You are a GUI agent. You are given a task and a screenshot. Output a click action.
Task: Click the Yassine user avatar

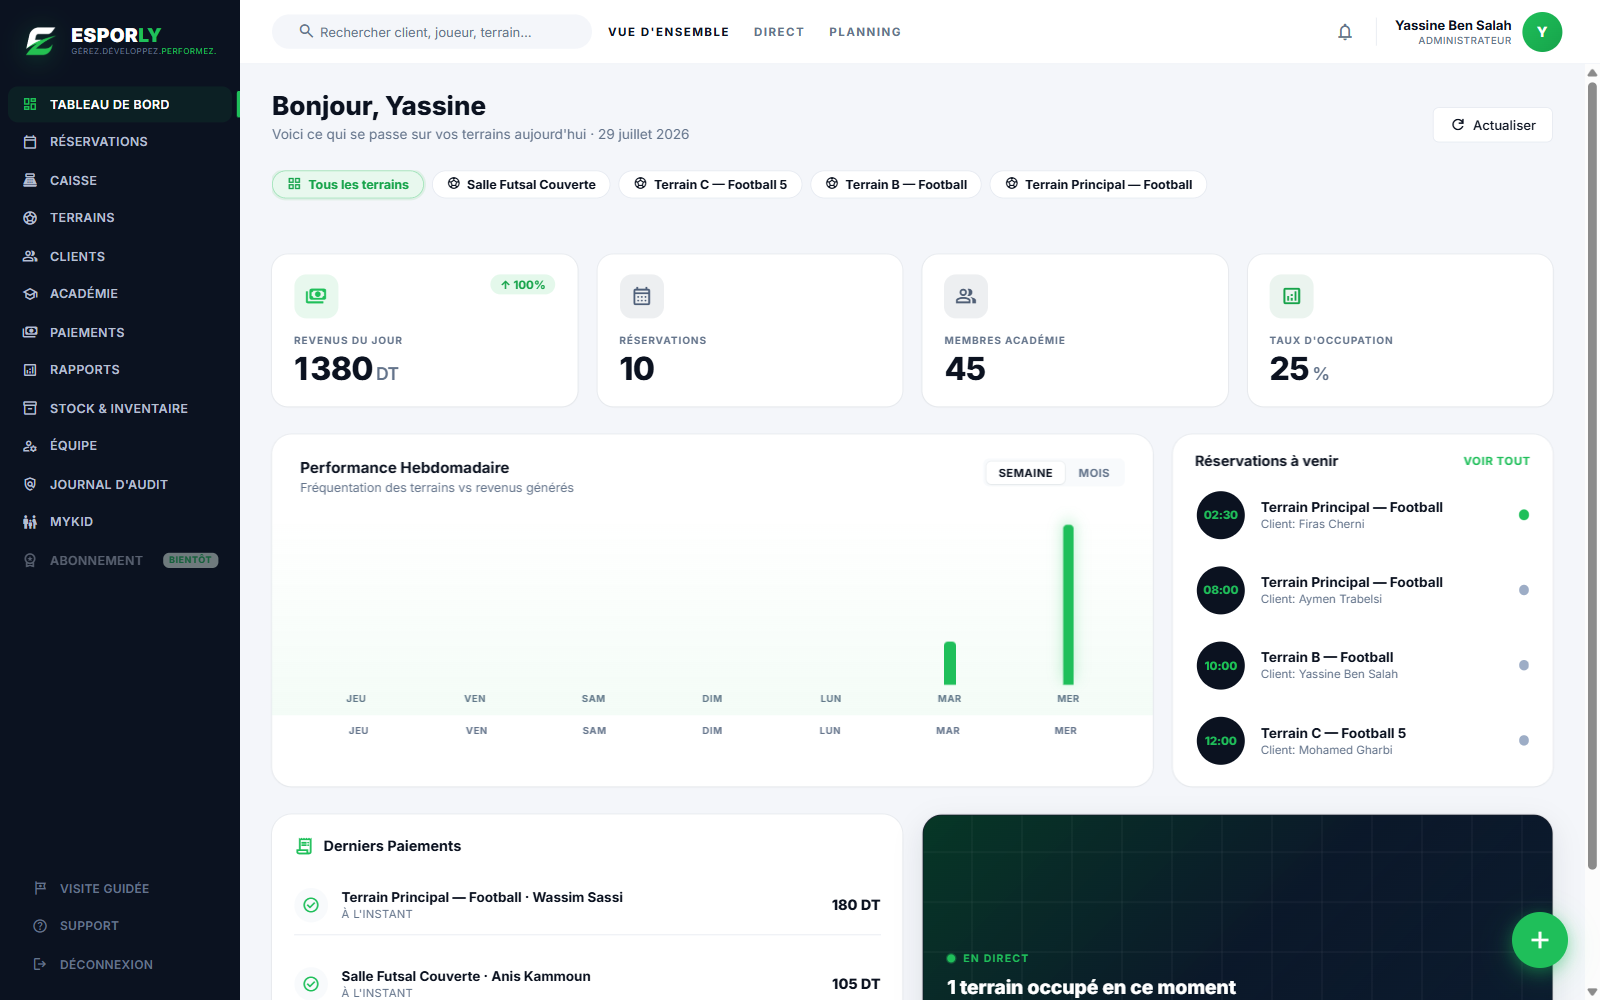(1542, 32)
